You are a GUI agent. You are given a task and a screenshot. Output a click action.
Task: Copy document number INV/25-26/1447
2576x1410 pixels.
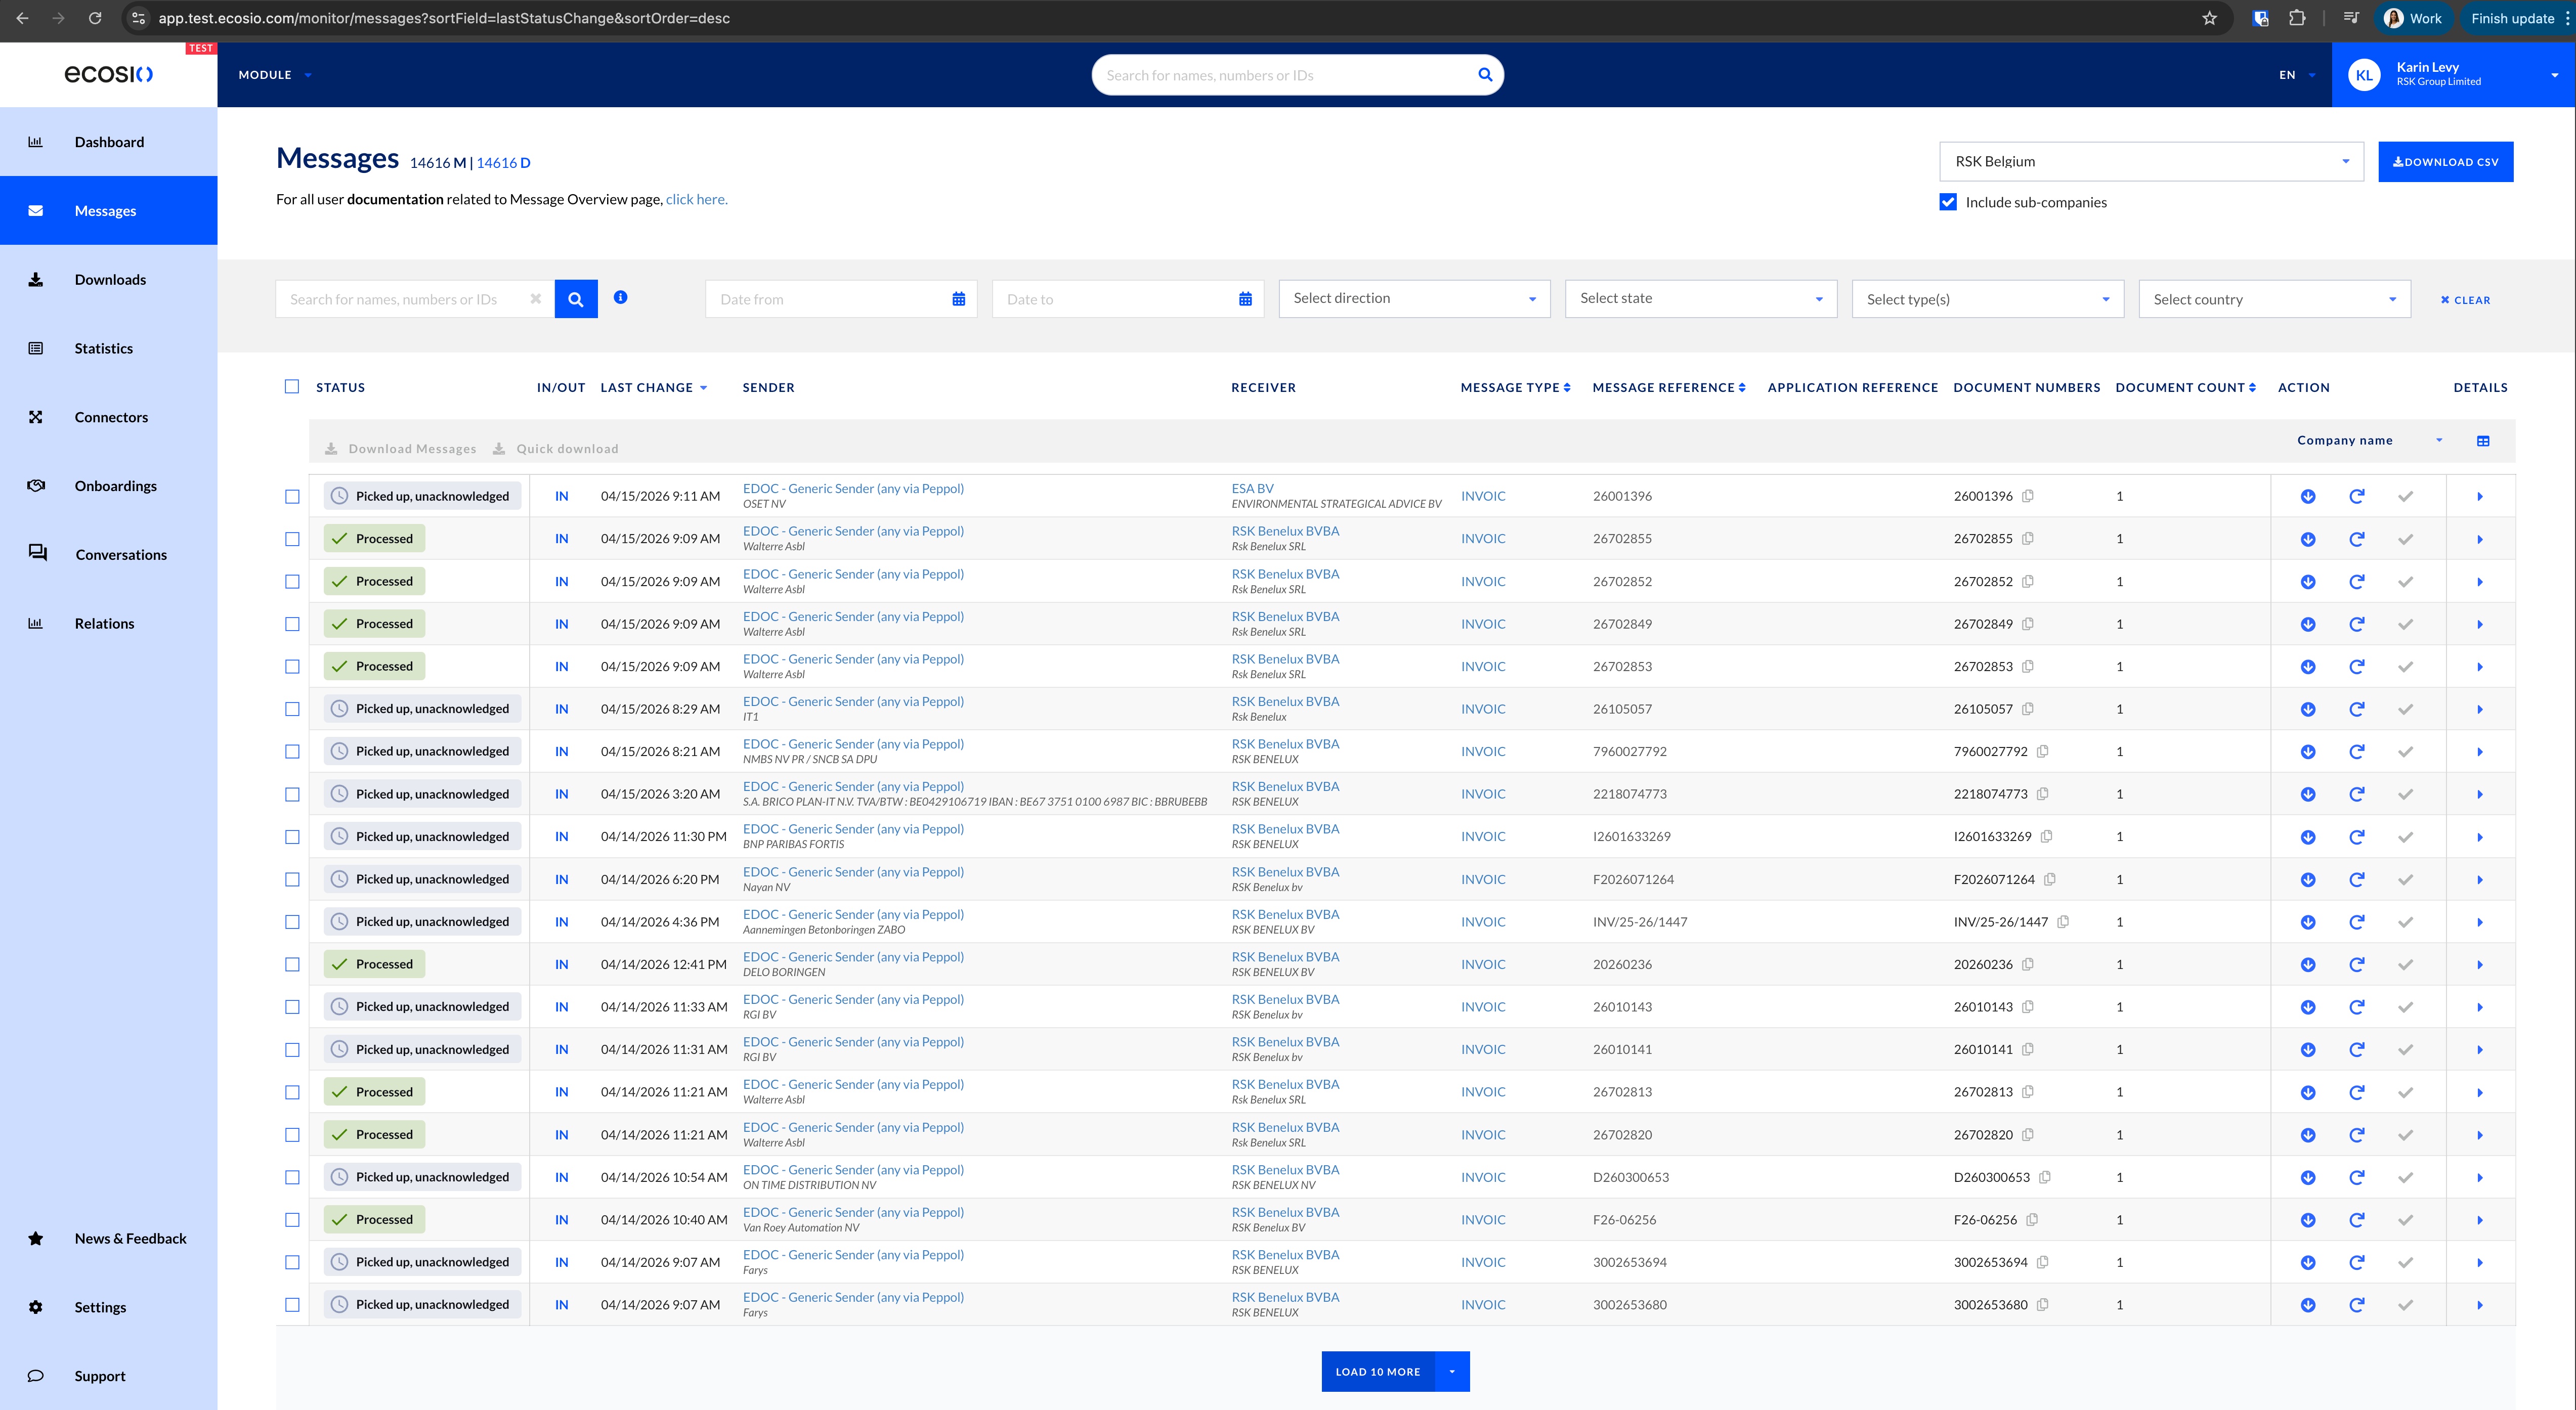2063,922
